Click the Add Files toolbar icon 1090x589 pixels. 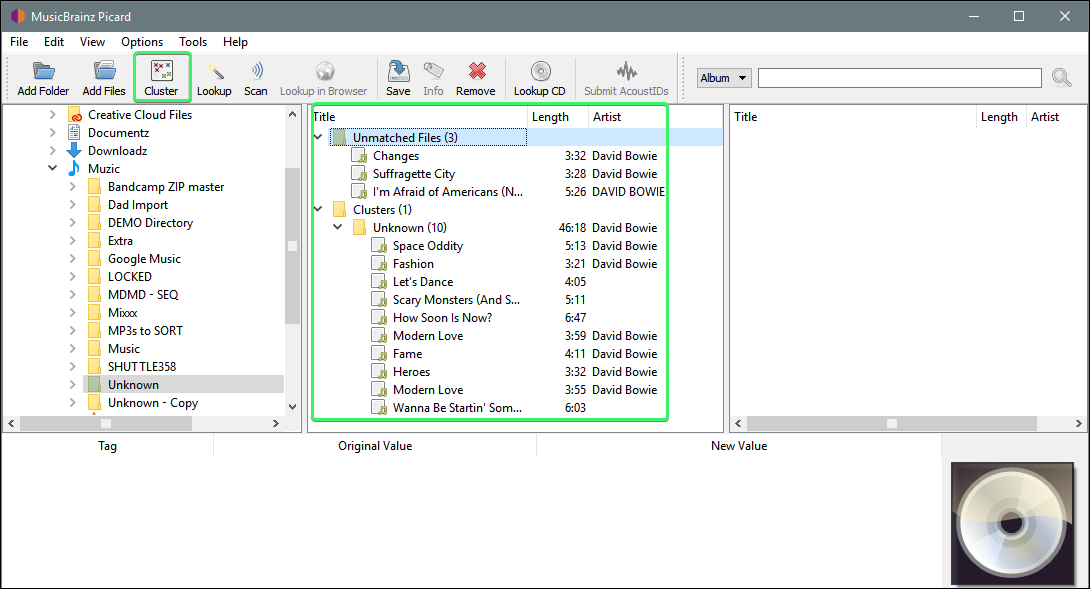[104, 71]
